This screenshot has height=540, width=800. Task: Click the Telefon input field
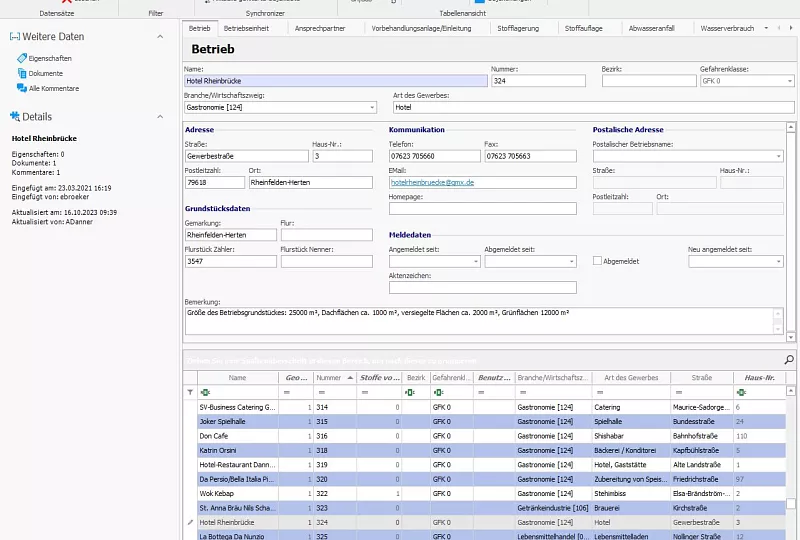tap(434, 156)
